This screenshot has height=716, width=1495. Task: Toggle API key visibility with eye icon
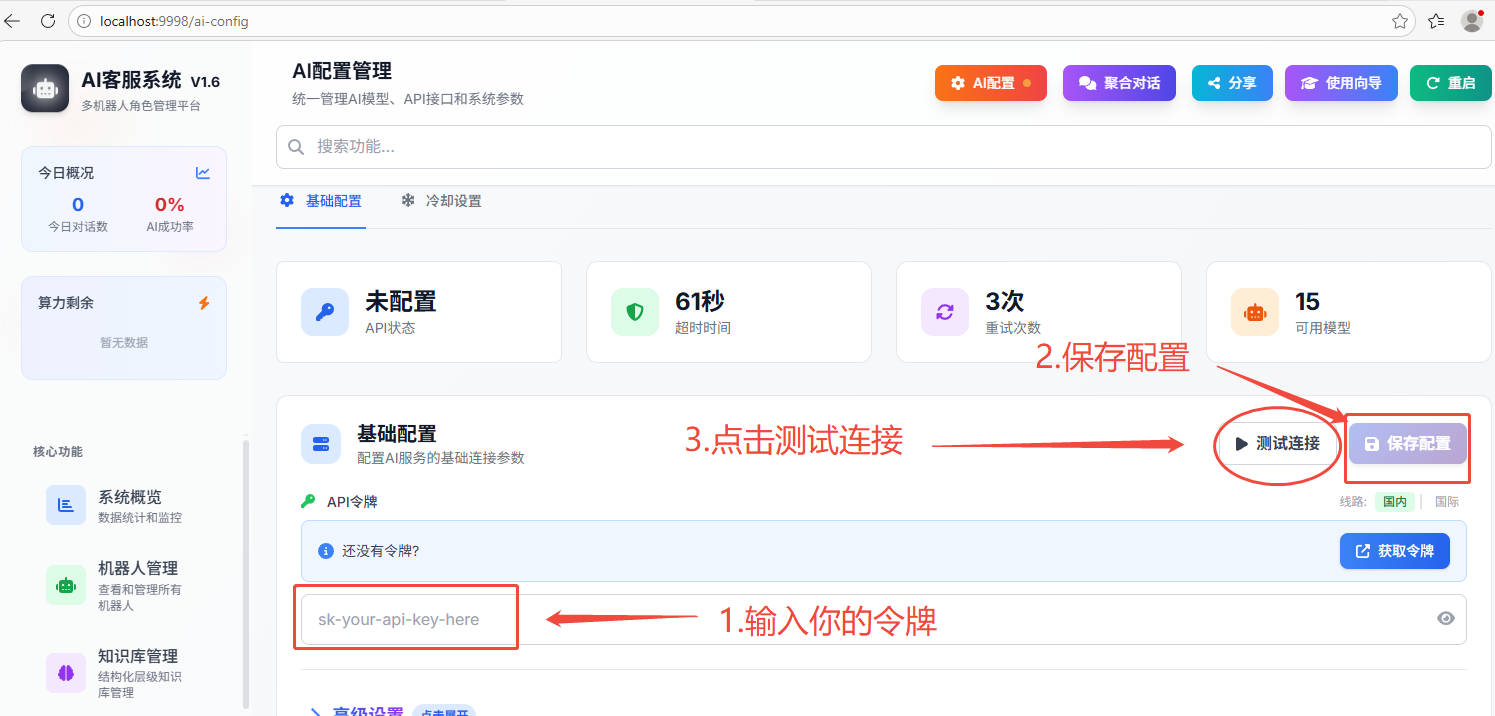[1445, 619]
